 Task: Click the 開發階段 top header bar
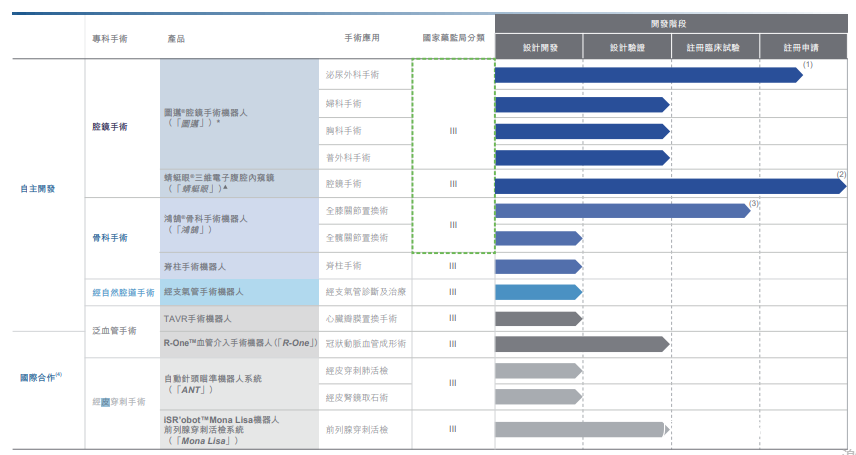[671, 22]
